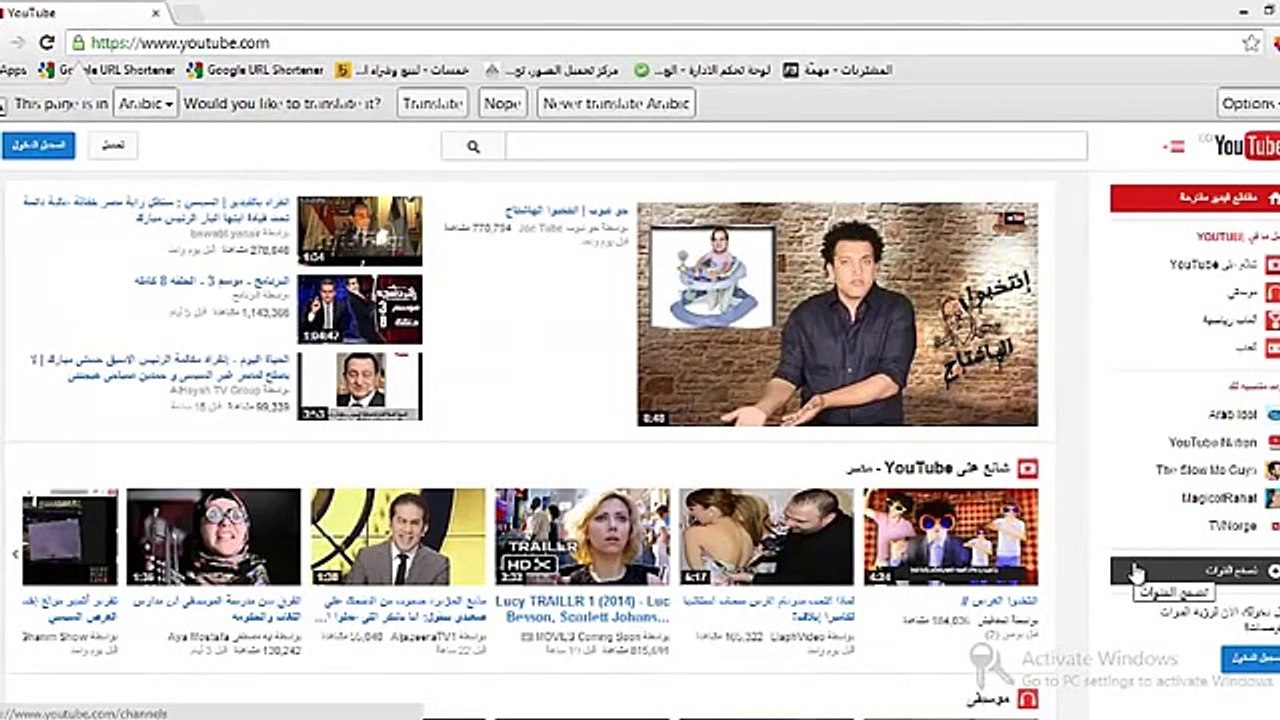Click the Translate button
Image resolution: width=1280 pixels, height=720 pixels.
click(x=433, y=104)
